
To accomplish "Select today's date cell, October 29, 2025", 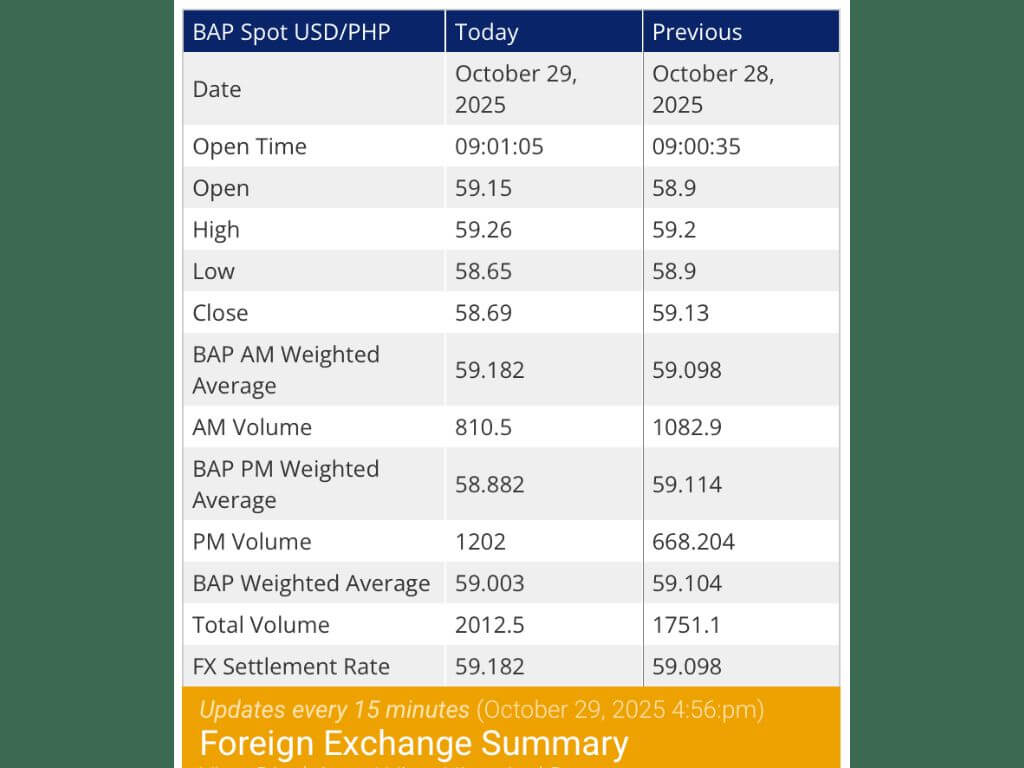I will point(516,89).
